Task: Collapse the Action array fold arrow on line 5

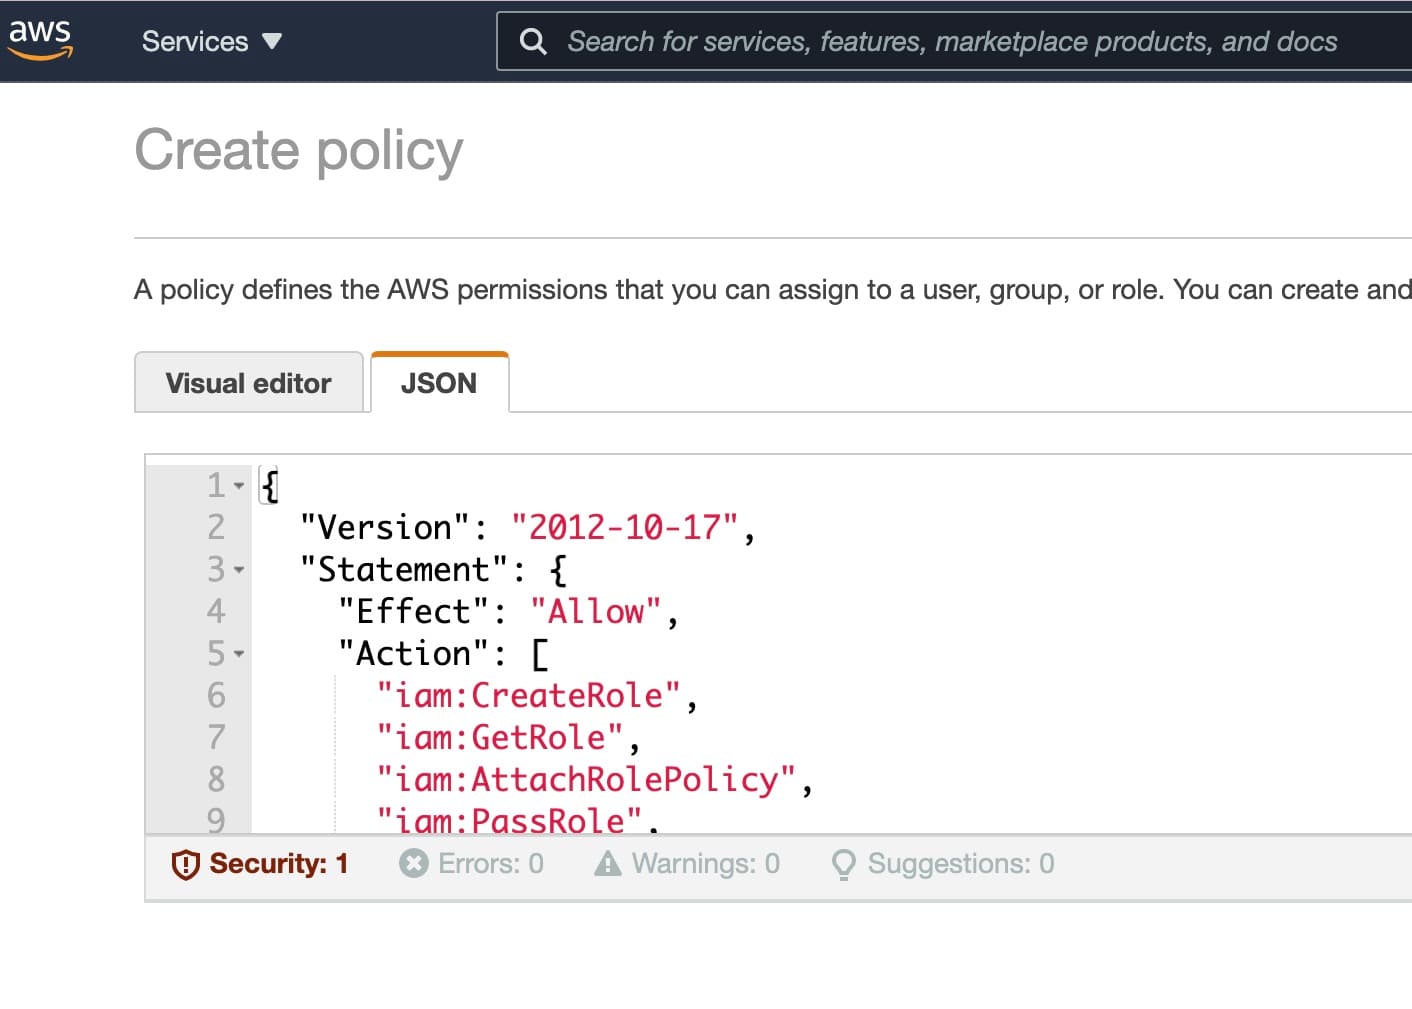Action: point(239,654)
